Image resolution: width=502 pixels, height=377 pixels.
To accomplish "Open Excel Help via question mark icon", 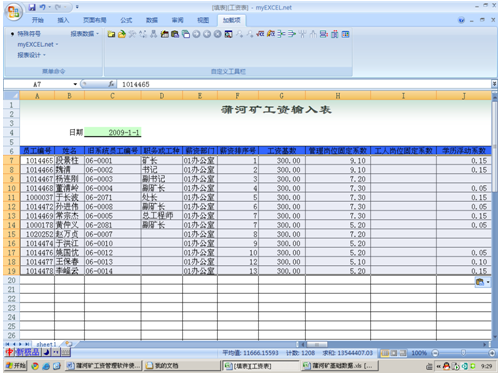I will (461, 20).
